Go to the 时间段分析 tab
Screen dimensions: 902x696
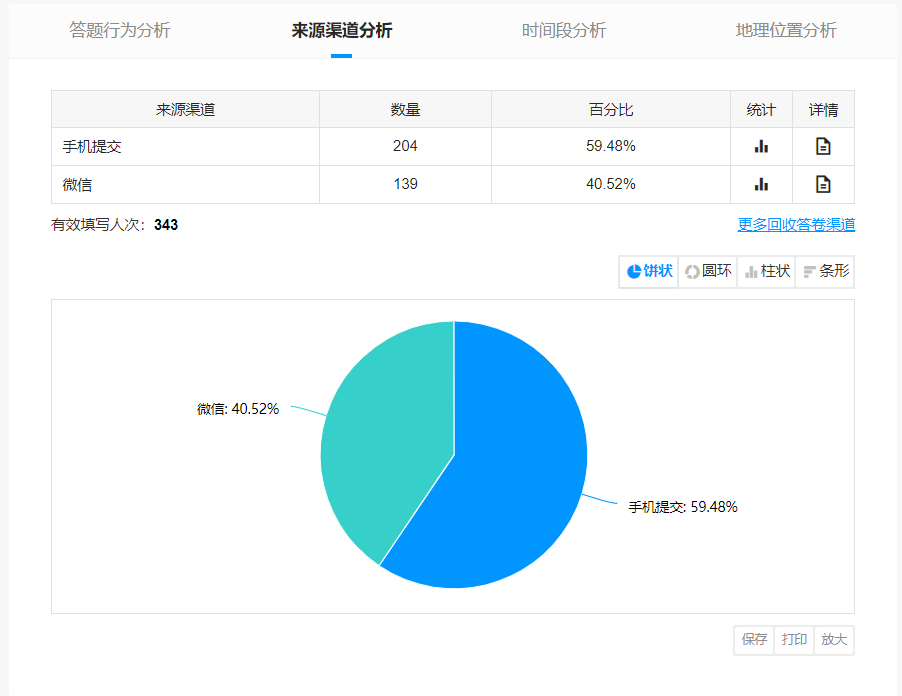[564, 30]
